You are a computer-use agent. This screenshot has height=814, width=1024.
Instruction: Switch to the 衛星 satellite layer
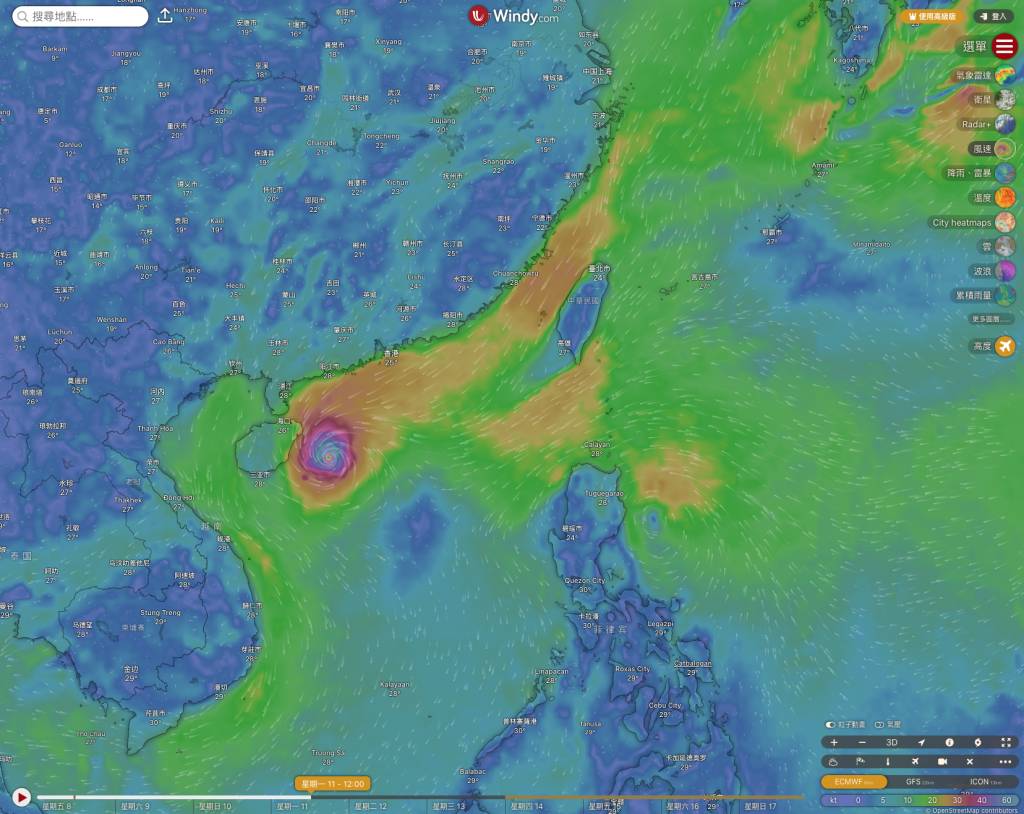click(1004, 99)
